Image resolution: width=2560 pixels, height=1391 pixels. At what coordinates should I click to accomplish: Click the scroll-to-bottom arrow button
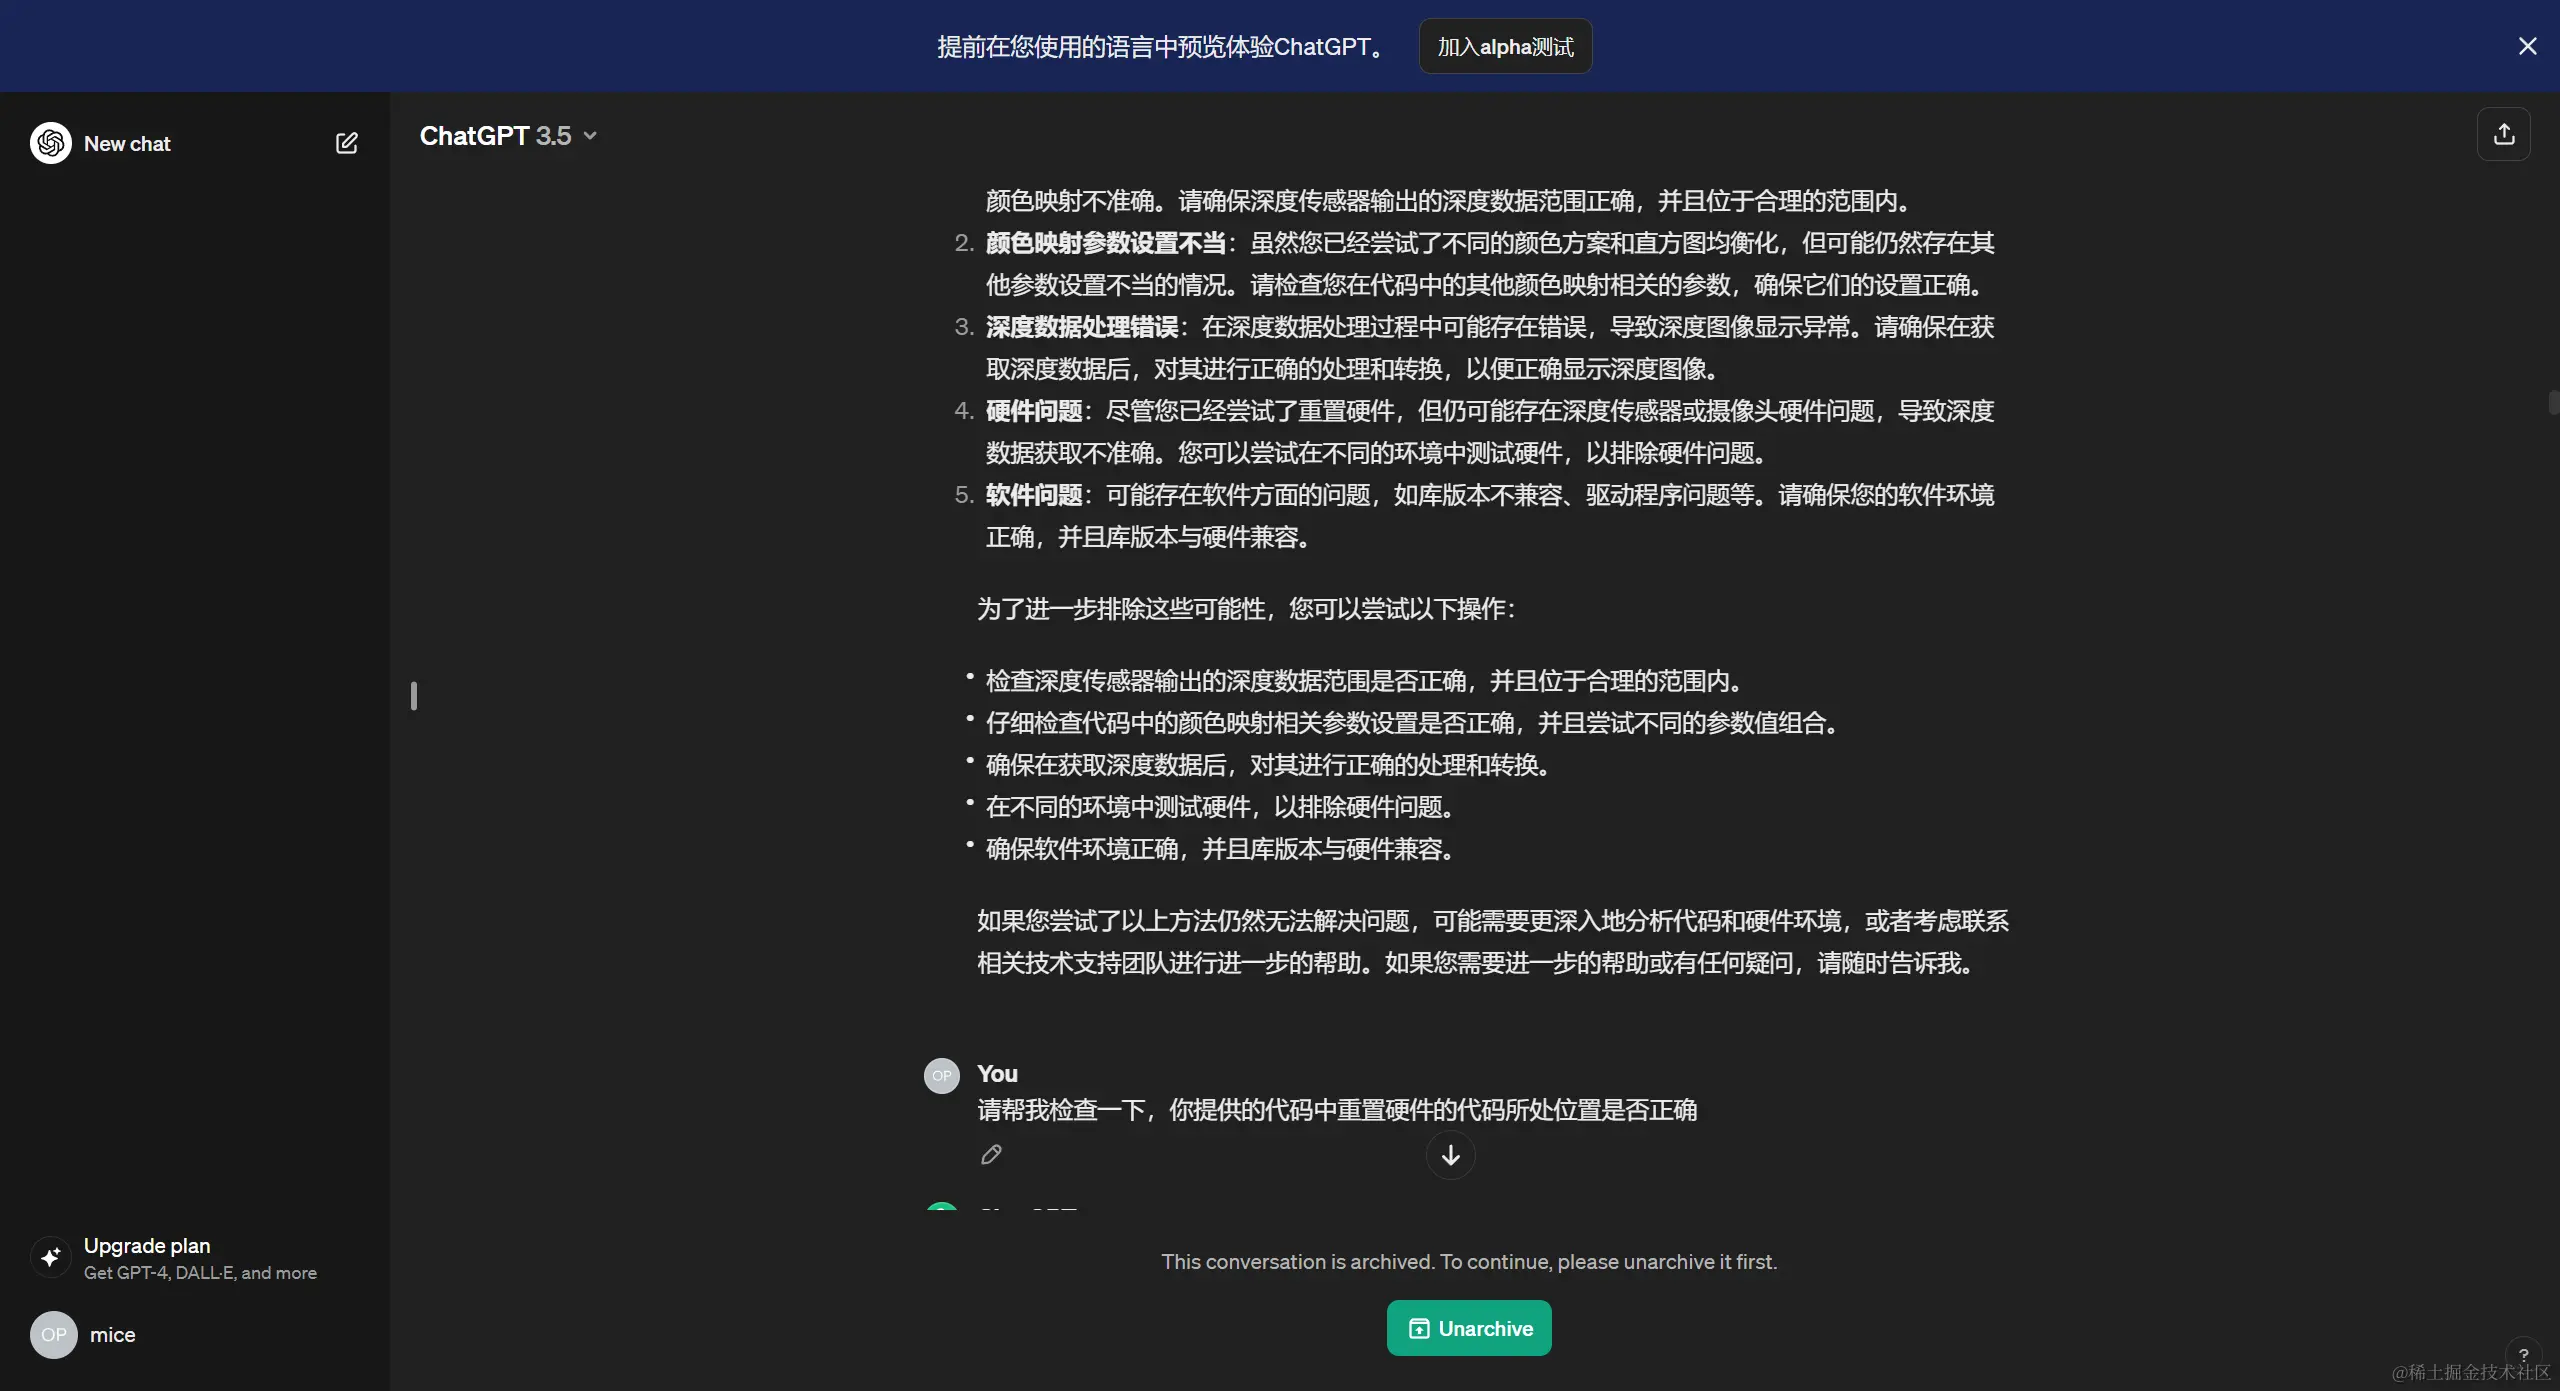tap(1450, 1155)
